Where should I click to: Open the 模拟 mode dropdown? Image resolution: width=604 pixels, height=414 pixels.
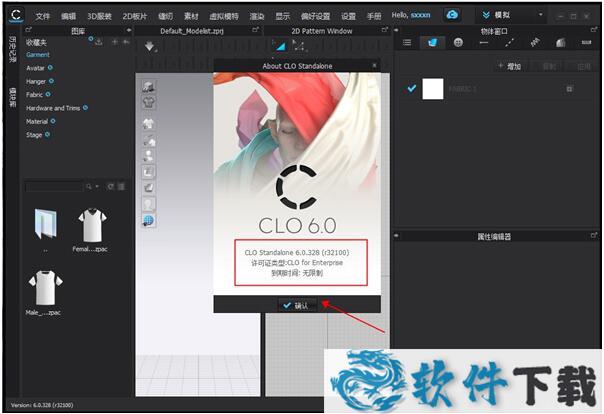click(511, 15)
